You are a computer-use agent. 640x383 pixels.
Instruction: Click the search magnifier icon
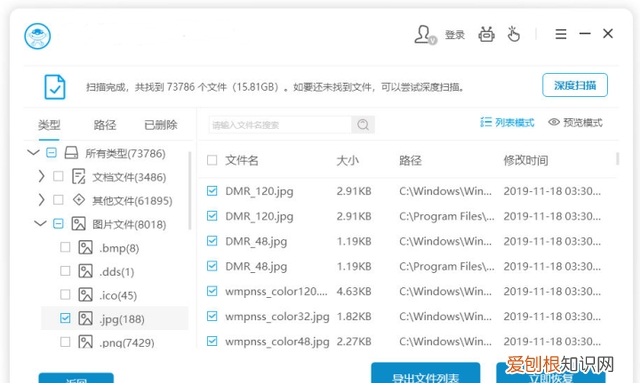(363, 125)
